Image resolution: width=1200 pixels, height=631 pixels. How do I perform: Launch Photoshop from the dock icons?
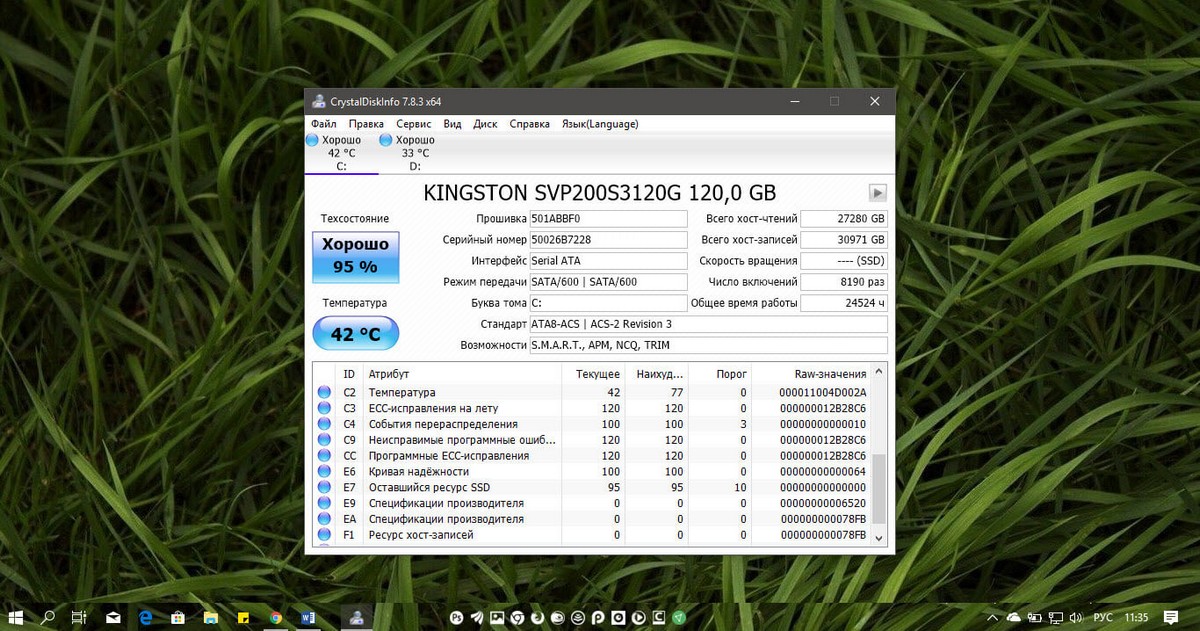click(457, 618)
